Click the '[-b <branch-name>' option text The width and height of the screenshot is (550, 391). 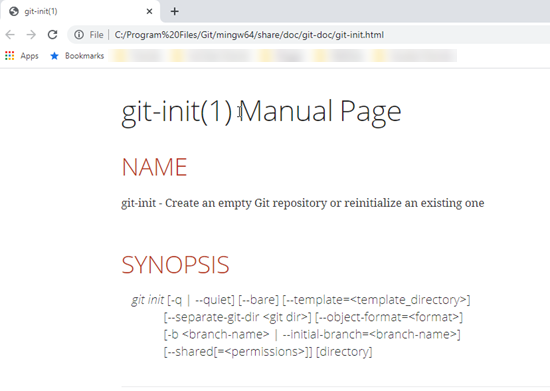pyautogui.click(x=216, y=334)
